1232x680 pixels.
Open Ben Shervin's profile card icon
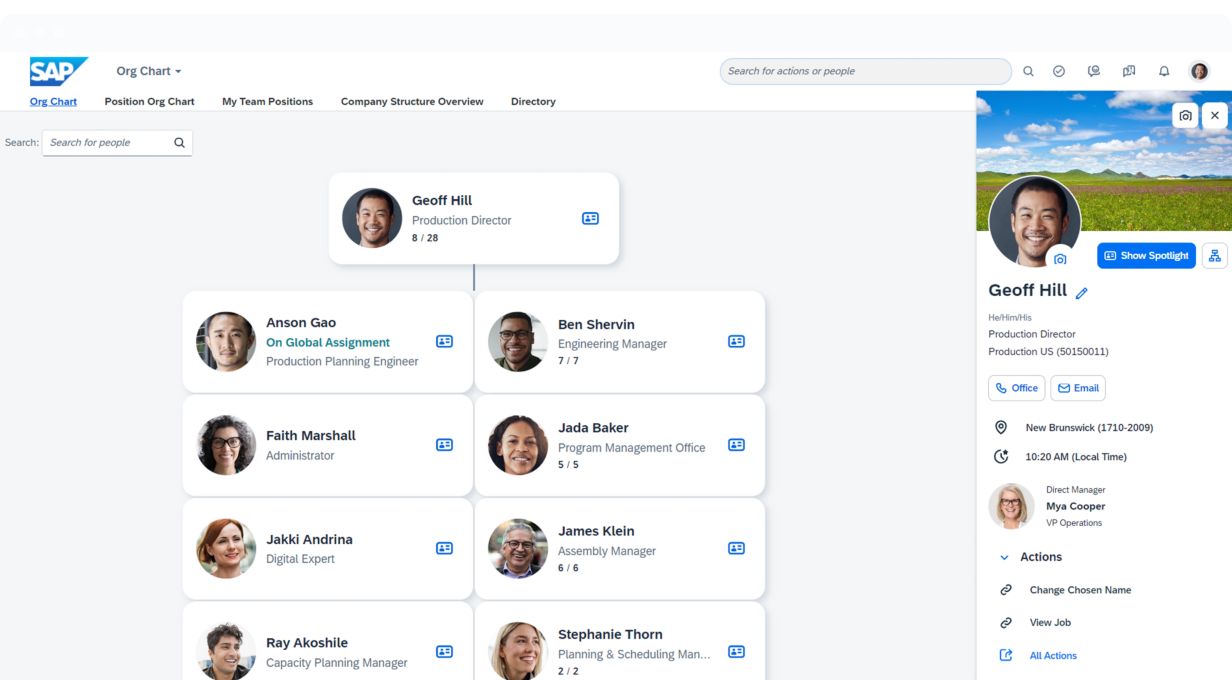tap(736, 341)
